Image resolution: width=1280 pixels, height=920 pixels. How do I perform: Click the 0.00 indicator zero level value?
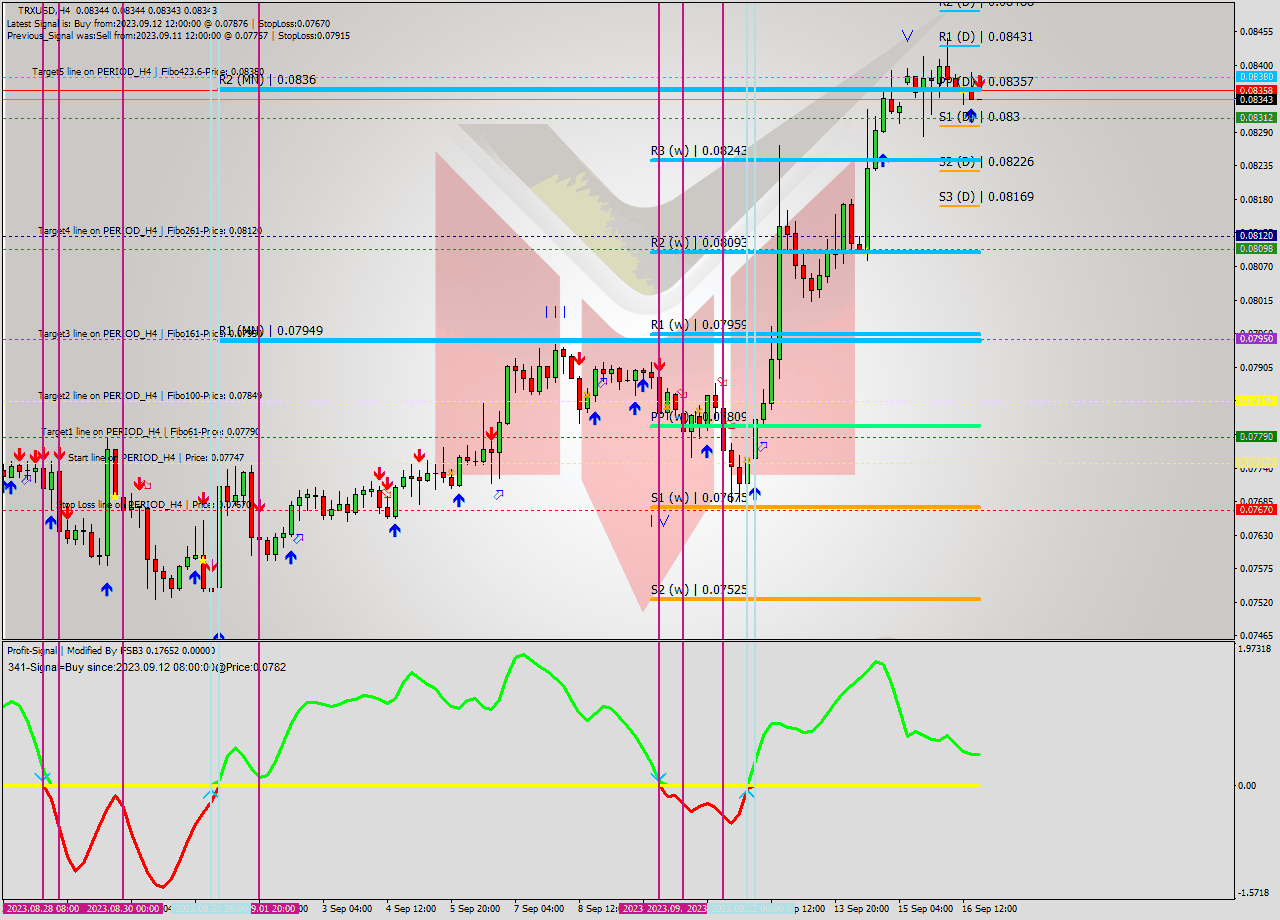tap(1247, 785)
